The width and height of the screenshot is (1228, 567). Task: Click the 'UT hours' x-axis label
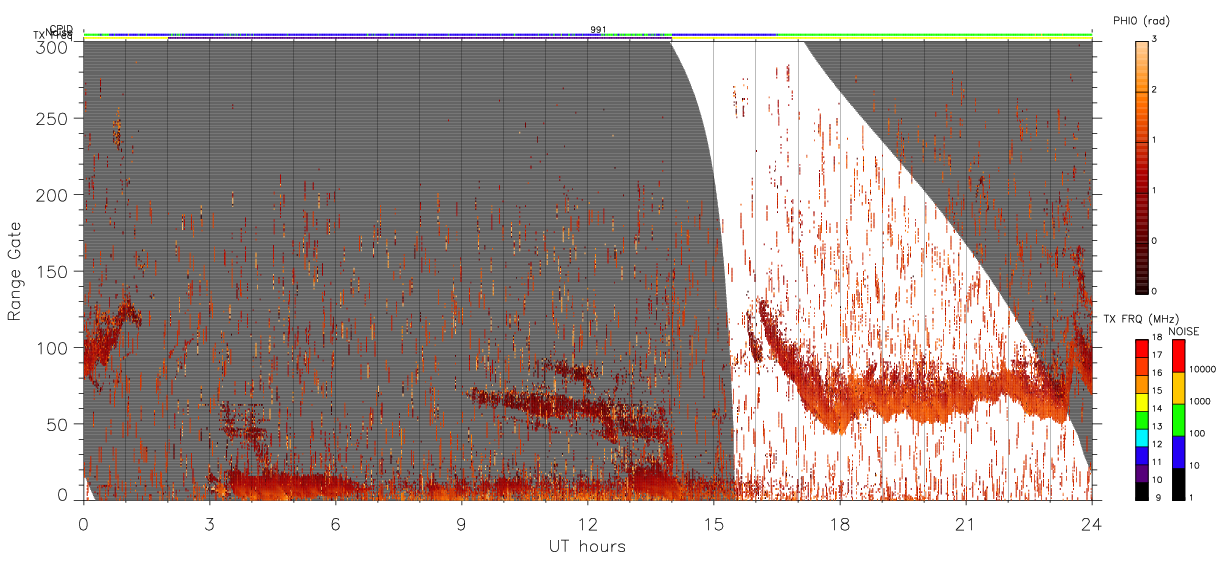tap(587, 547)
